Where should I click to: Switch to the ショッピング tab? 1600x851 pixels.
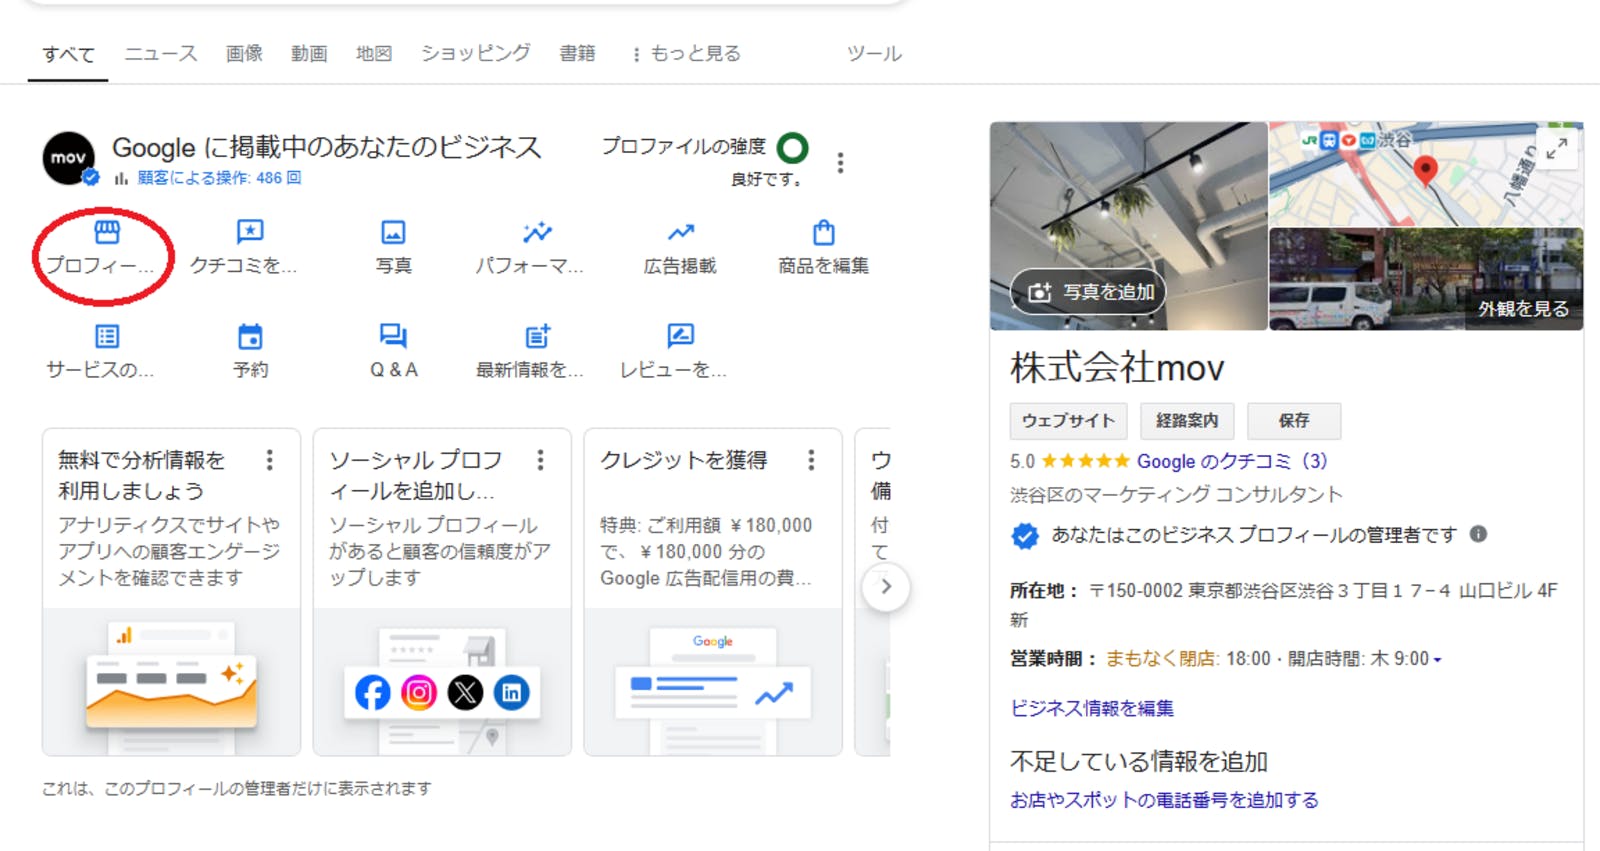(x=475, y=54)
